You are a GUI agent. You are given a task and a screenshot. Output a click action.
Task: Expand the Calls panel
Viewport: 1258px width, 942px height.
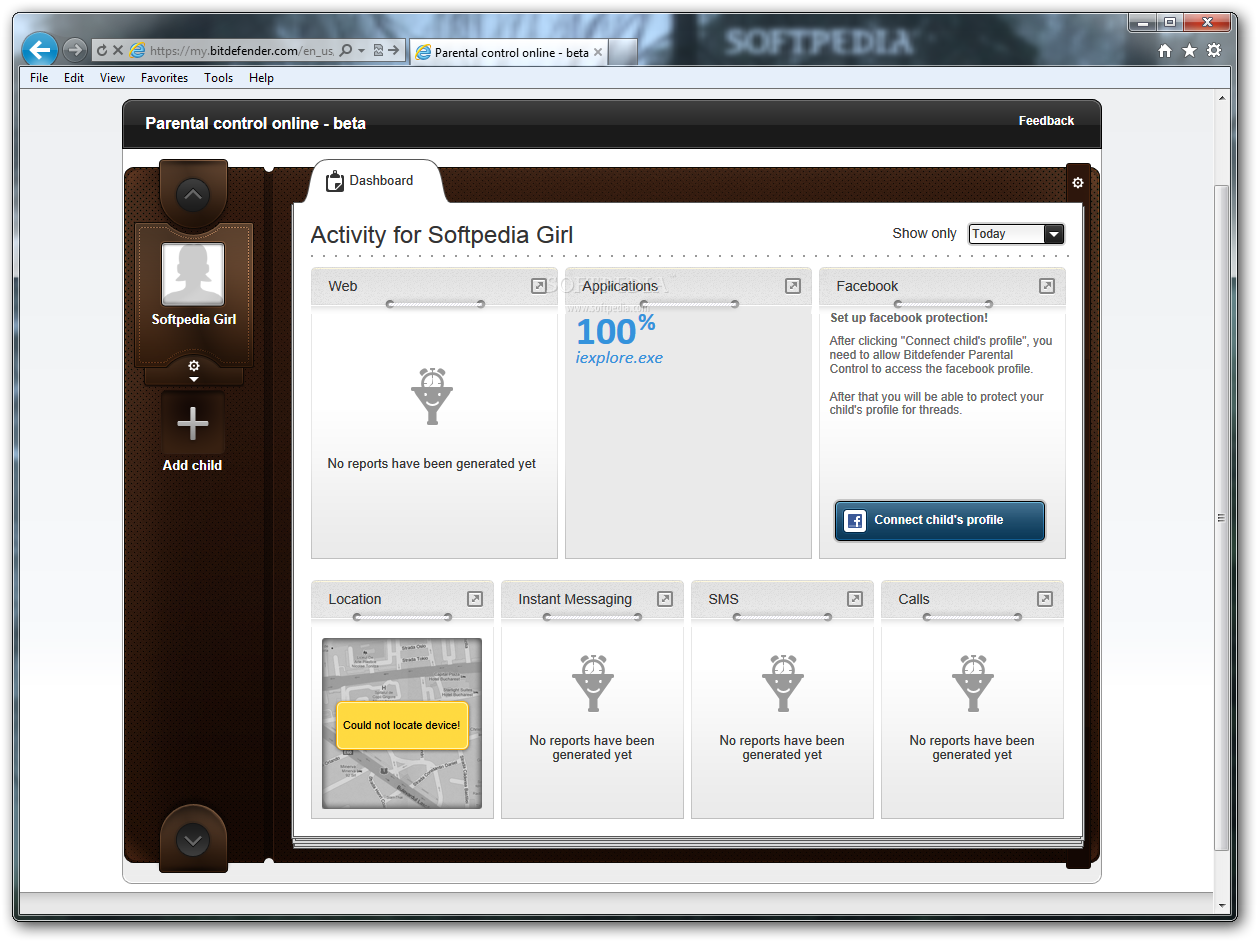tap(1045, 599)
